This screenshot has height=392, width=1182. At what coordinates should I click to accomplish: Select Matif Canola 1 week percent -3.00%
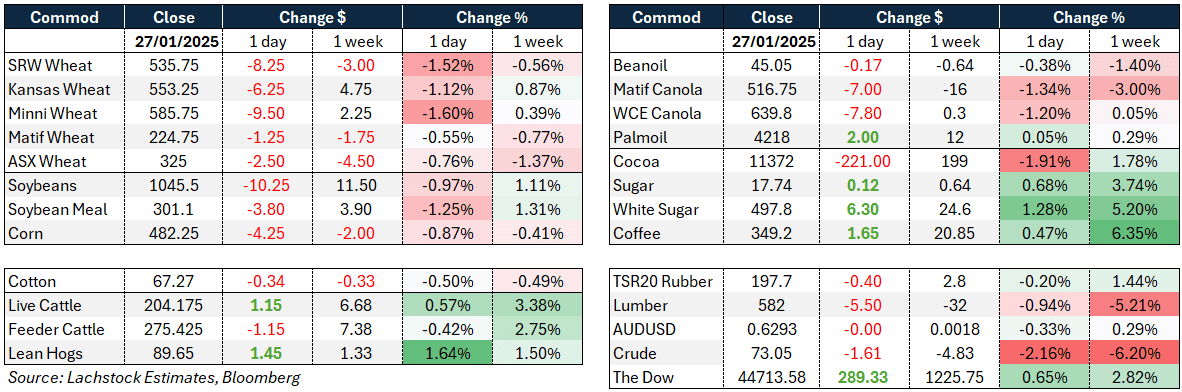point(1129,90)
